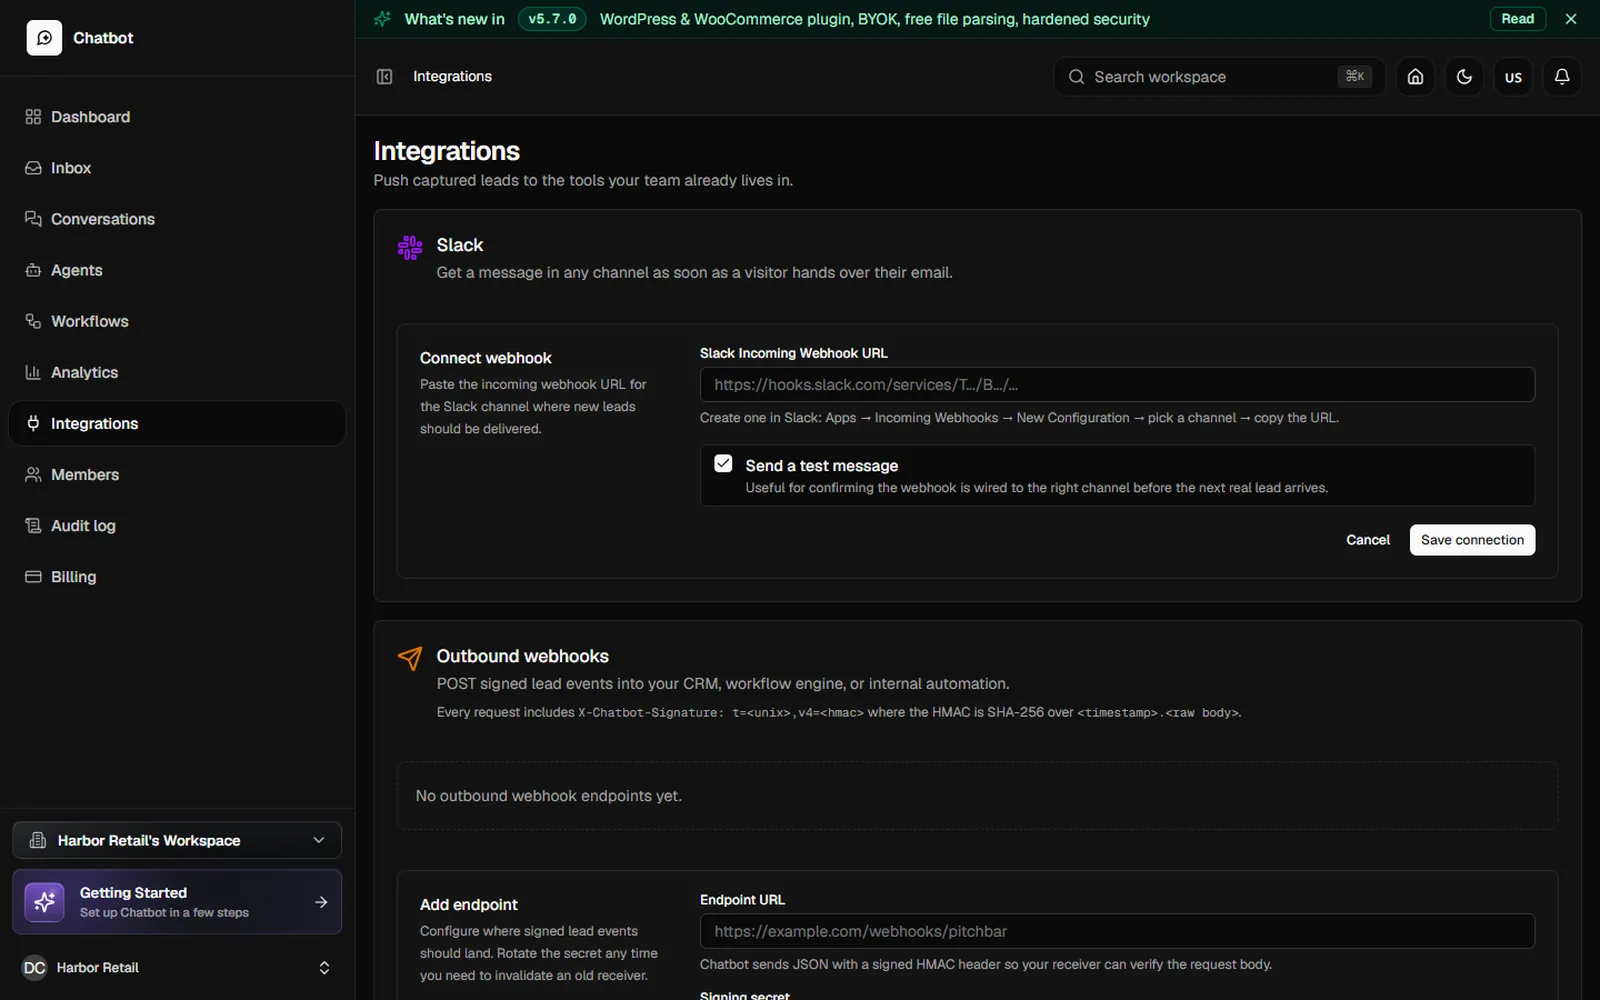This screenshot has height=1000, width=1600.
Task: View the Audit log
Action: 177,525
